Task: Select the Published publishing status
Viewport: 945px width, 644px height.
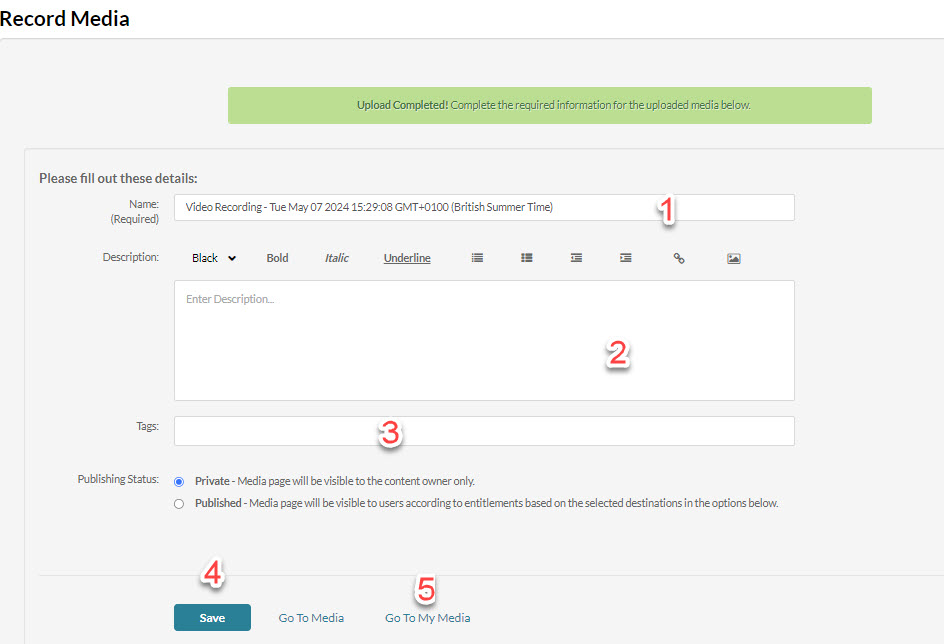Action: [179, 503]
